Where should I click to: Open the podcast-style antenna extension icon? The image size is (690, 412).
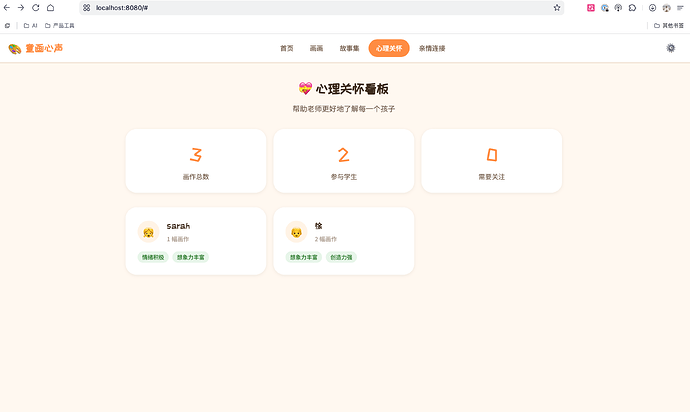coord(618,7)
